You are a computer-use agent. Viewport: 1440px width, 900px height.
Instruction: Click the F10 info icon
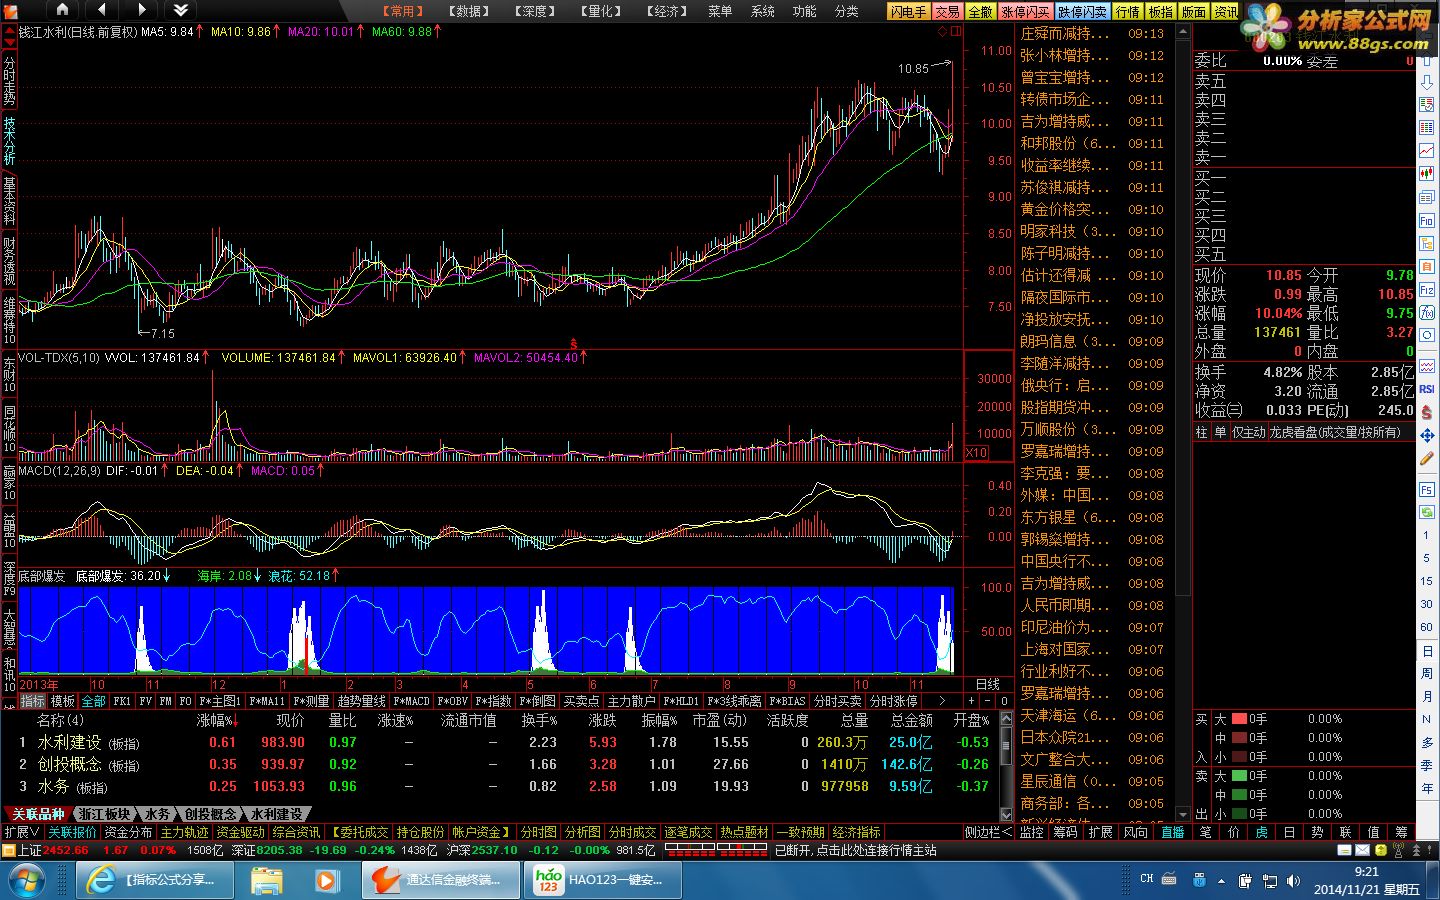pyautogui.click(x=1427, y=220)
